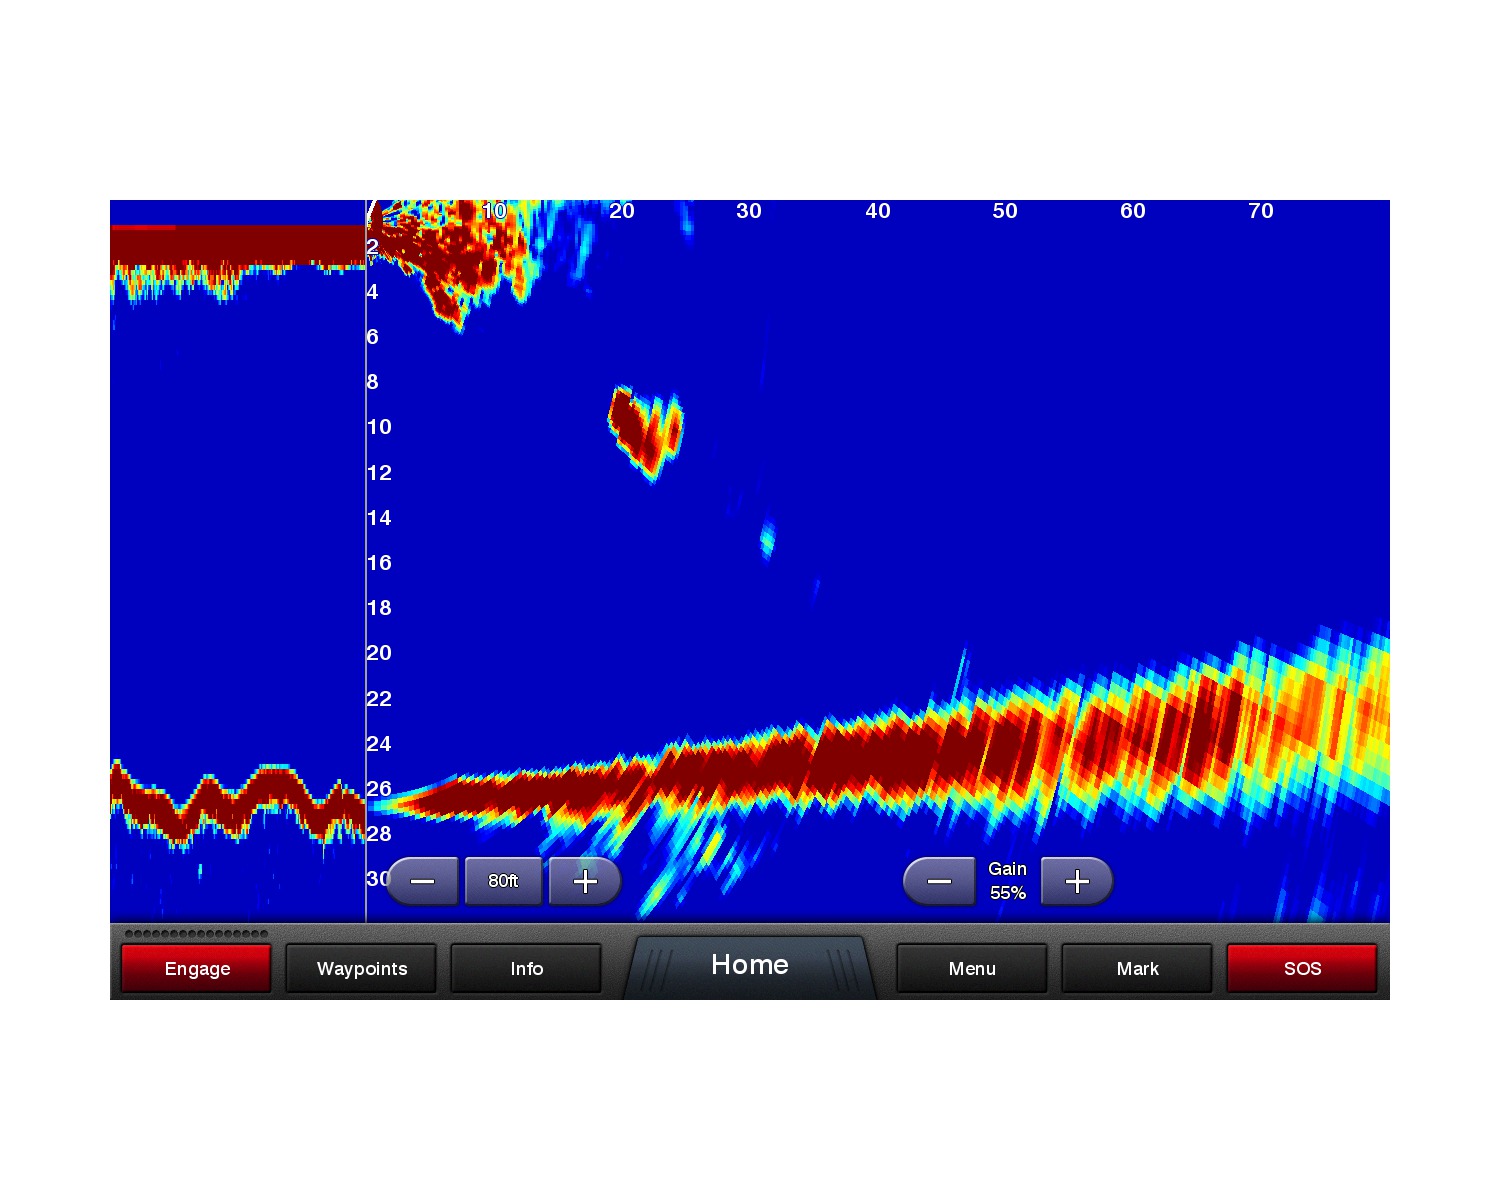Increase gain with the plus button

pyautogui.click(x=1077, y=881)
